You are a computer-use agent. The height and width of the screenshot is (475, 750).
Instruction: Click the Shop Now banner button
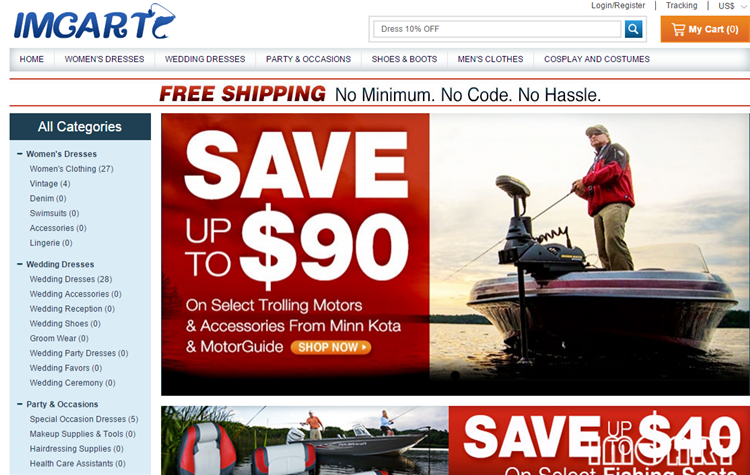click(331, 347)
